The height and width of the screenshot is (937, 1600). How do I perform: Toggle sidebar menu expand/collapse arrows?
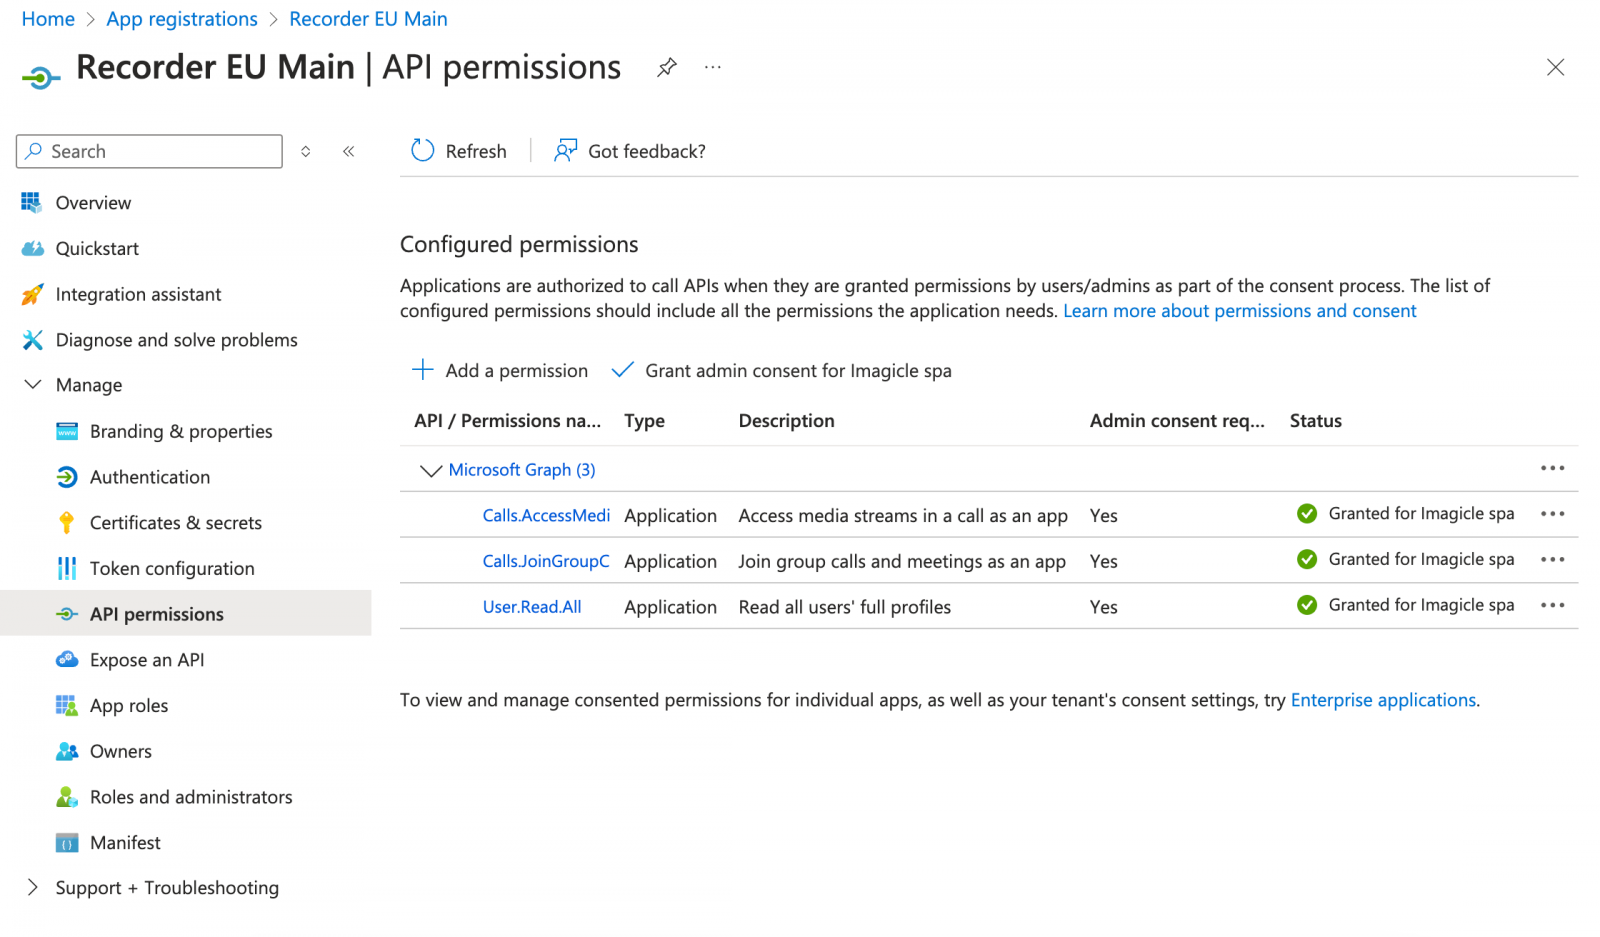pyautogui.click(x=306, y=151)
